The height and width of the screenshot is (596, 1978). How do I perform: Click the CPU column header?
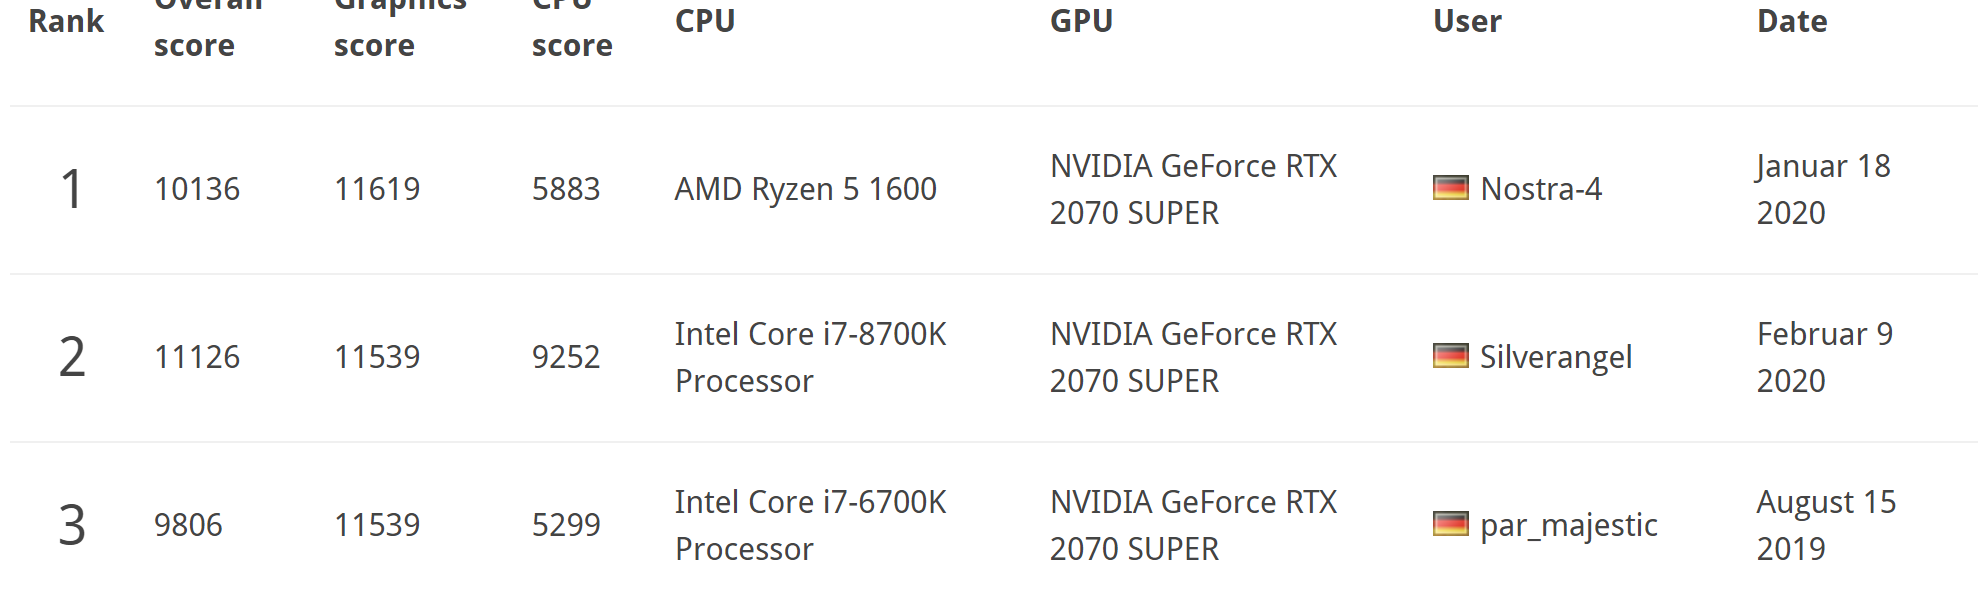[705, 21]
